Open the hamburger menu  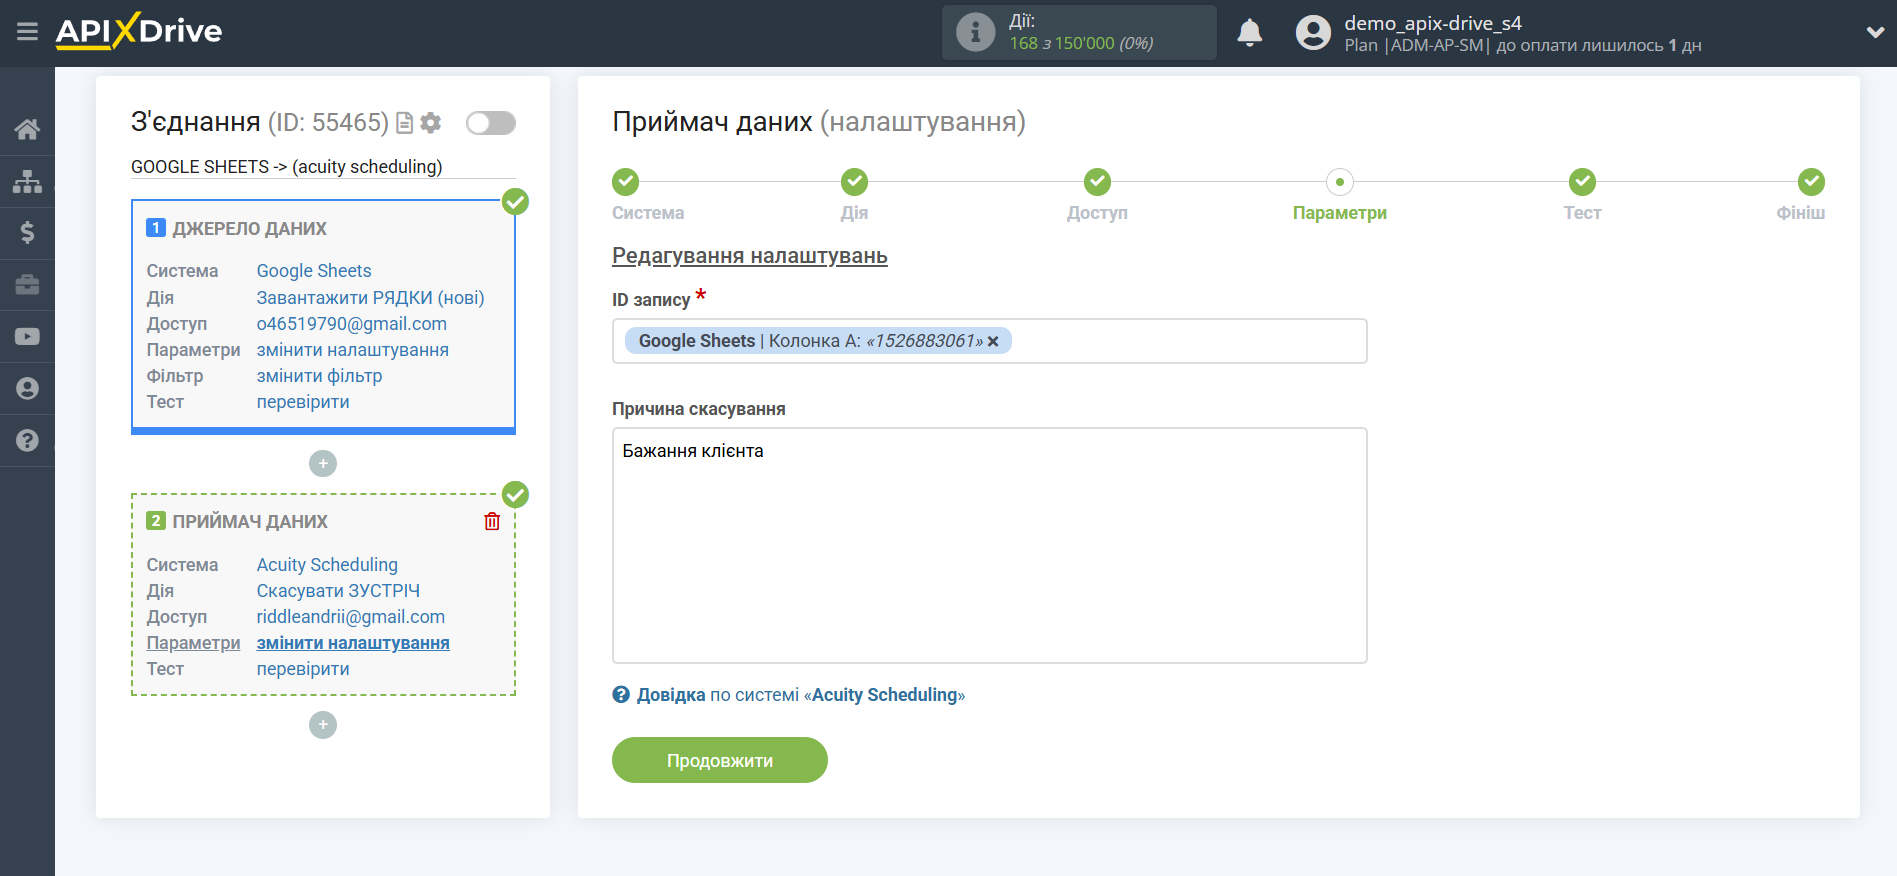27,32
